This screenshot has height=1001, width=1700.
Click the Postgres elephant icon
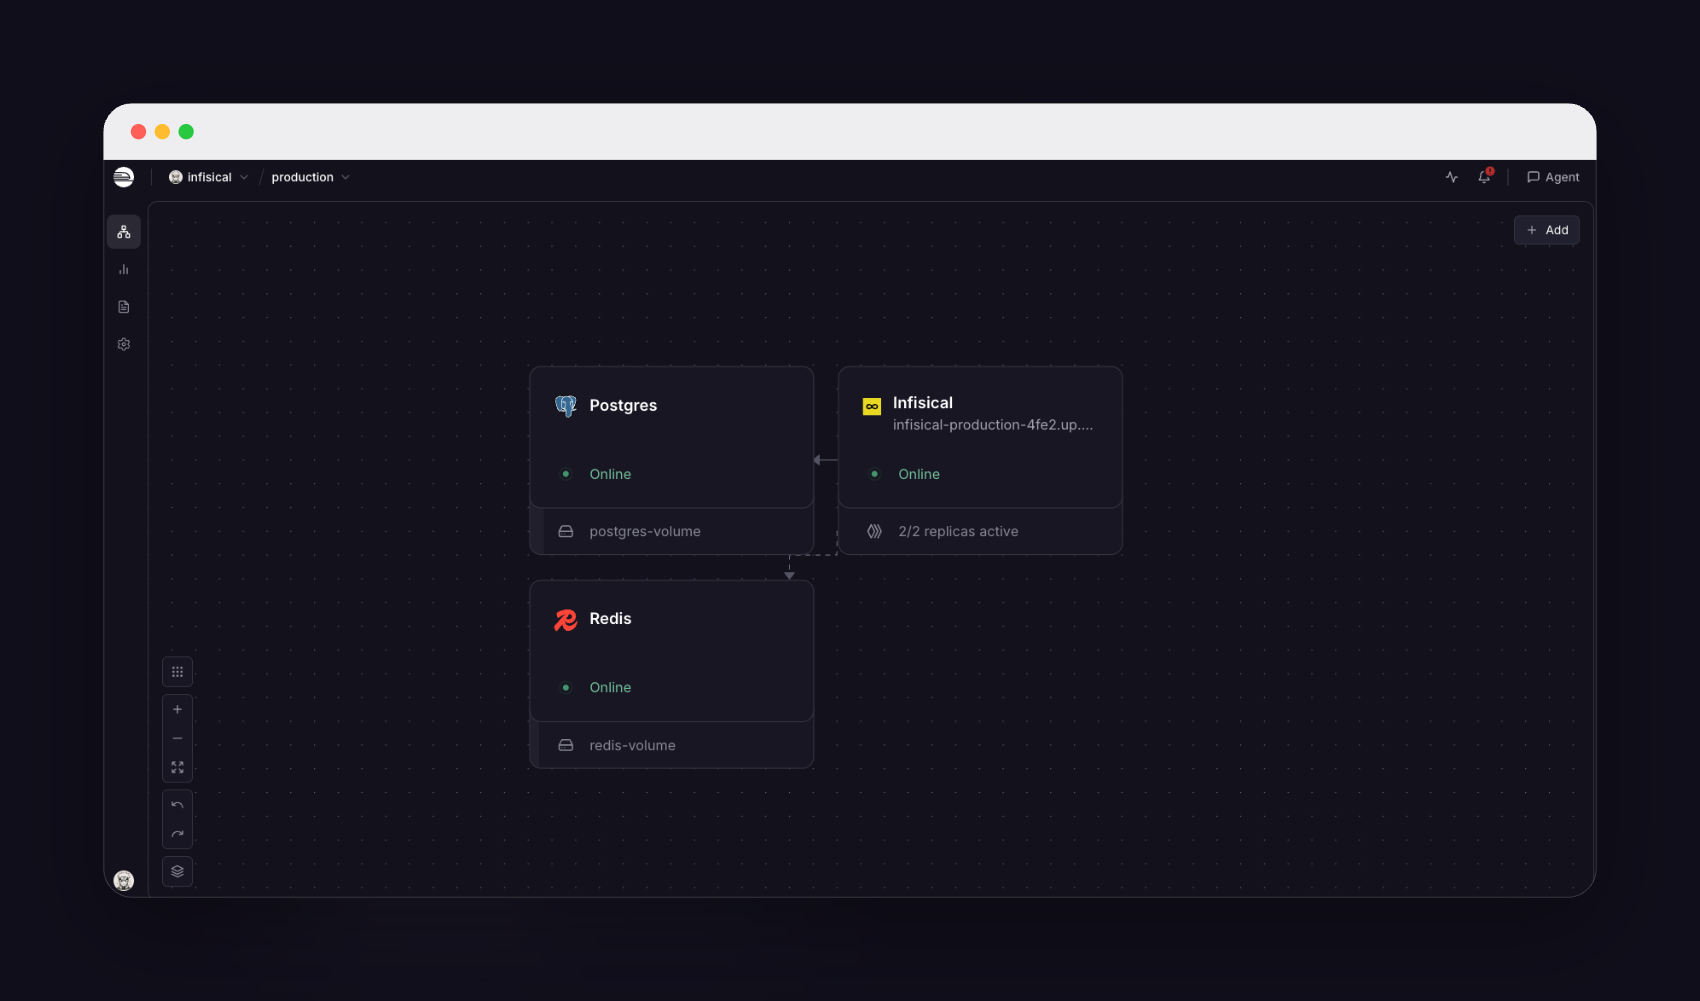coord(566,405)
